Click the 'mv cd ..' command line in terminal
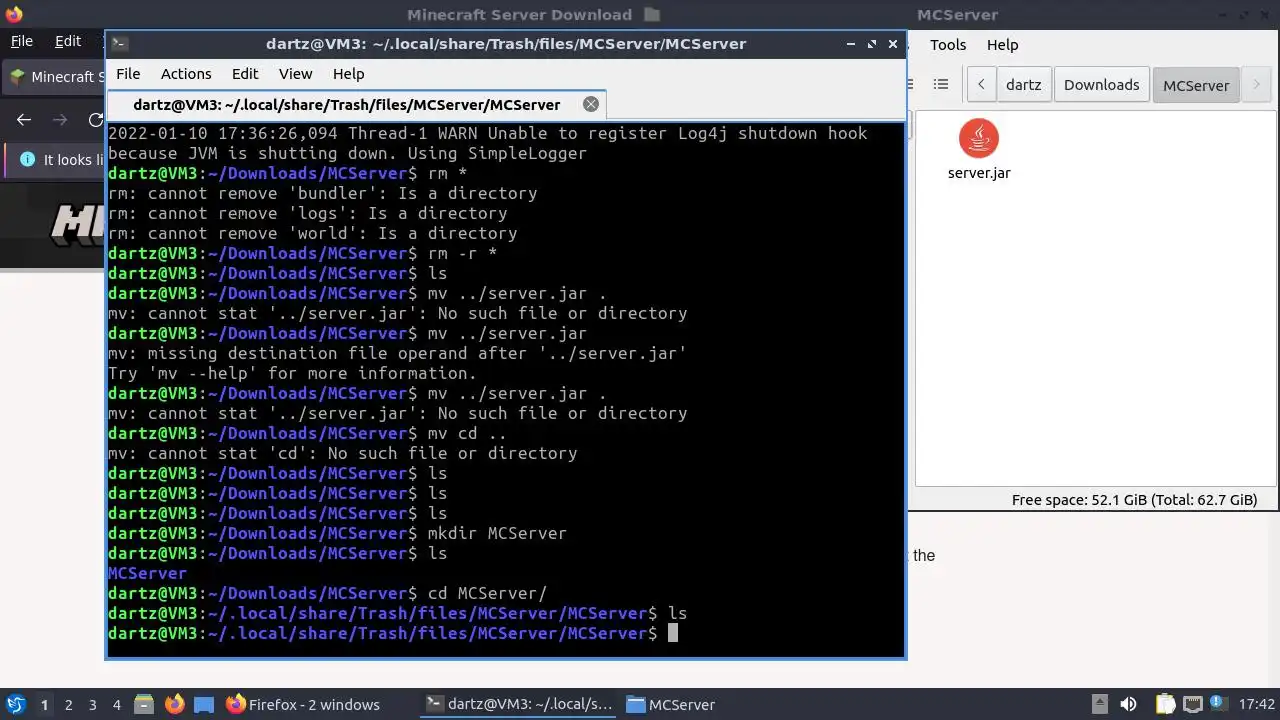This screenshot has width=1280, height=720. [467, 433]
